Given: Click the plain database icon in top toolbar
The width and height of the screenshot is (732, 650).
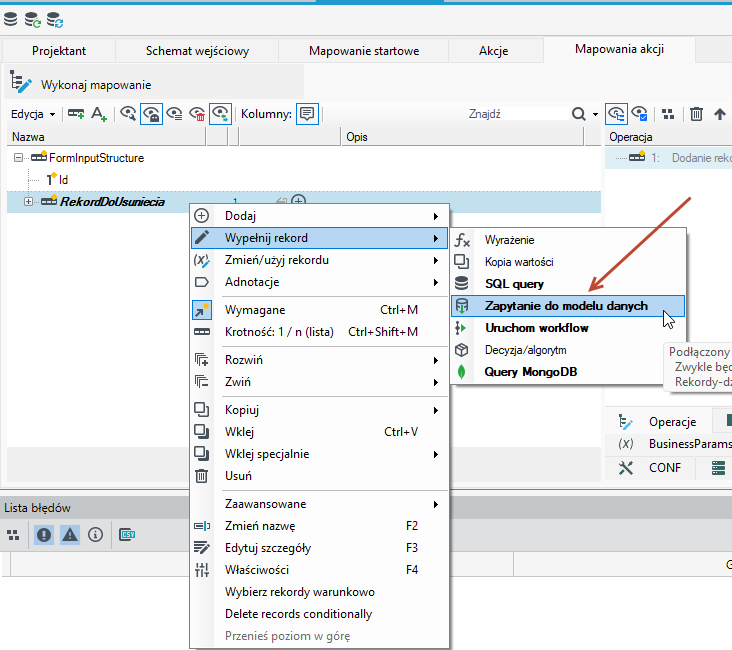Looking at the screenshot, I should (x=10, y=19).
